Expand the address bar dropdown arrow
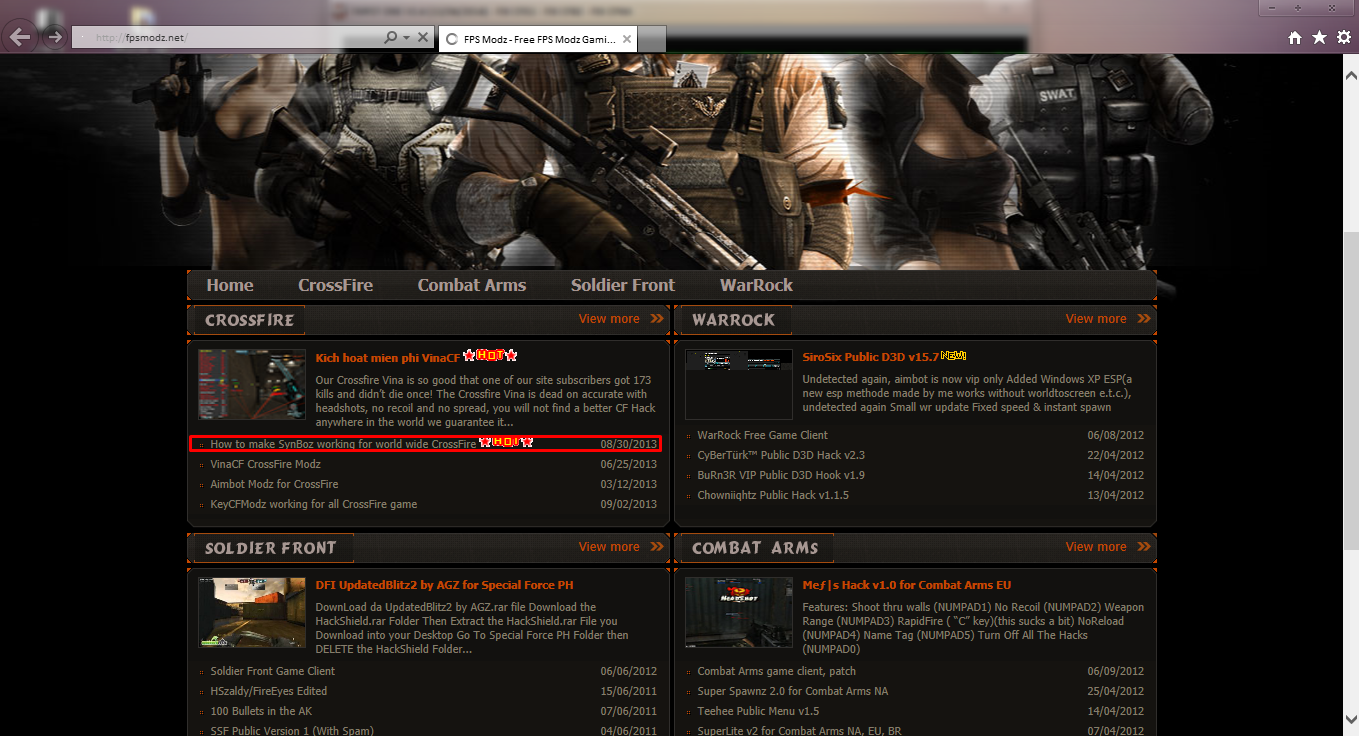Image resolution: width=1359 pixels, height=736 pixels. click(406, 38)
